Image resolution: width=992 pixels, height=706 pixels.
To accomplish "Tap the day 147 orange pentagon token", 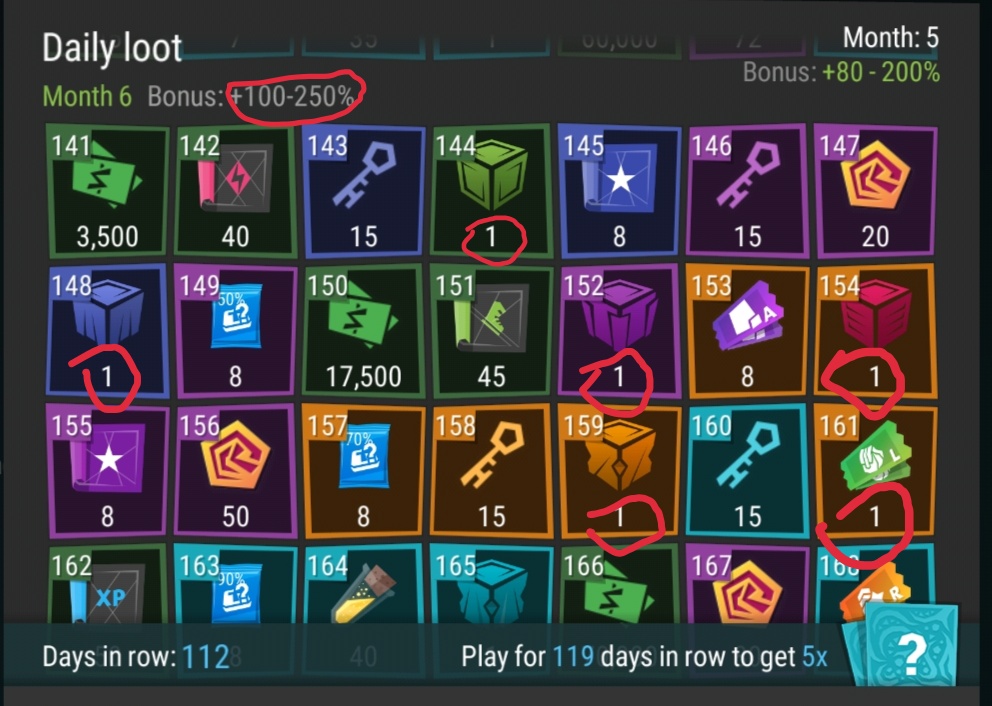I will [x=876, y=190].
